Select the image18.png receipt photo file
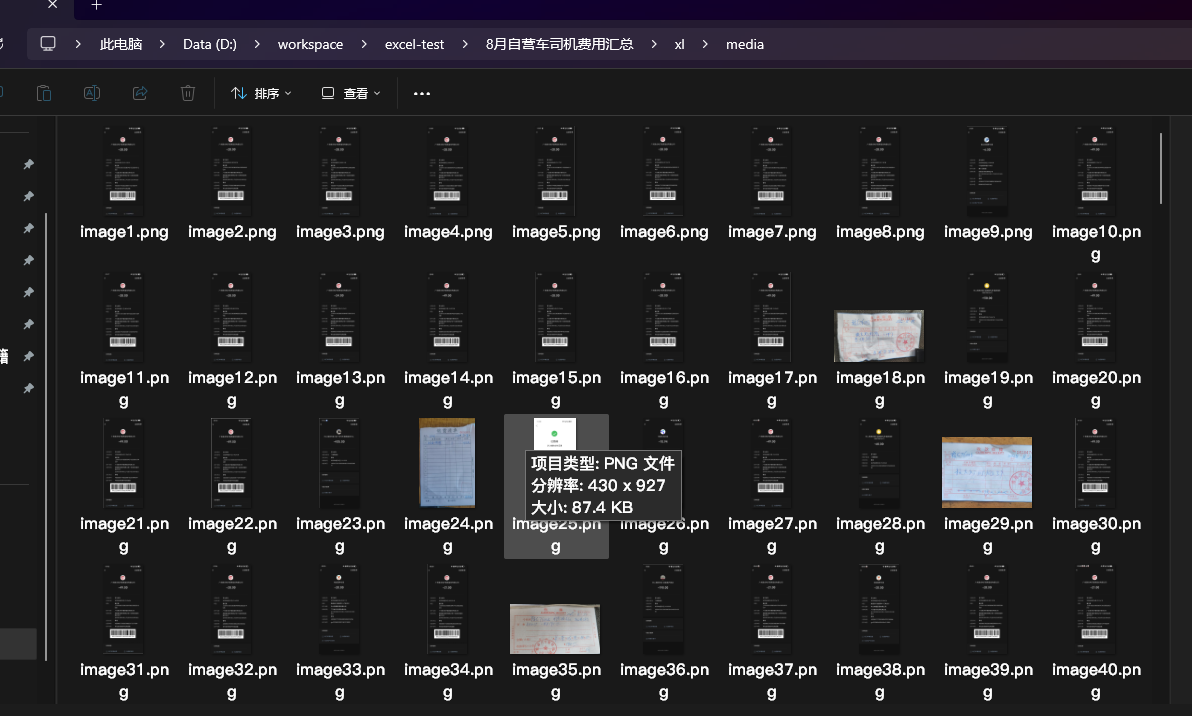Screen dimensions: 1192x716 879,336
